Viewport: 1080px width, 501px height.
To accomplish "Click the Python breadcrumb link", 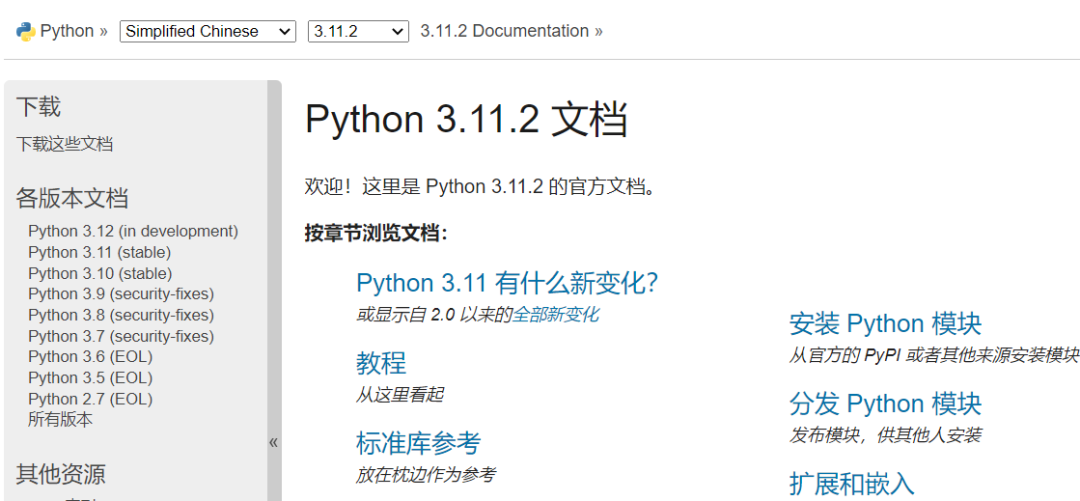I will pyautogui.click(x=67, y=31).
